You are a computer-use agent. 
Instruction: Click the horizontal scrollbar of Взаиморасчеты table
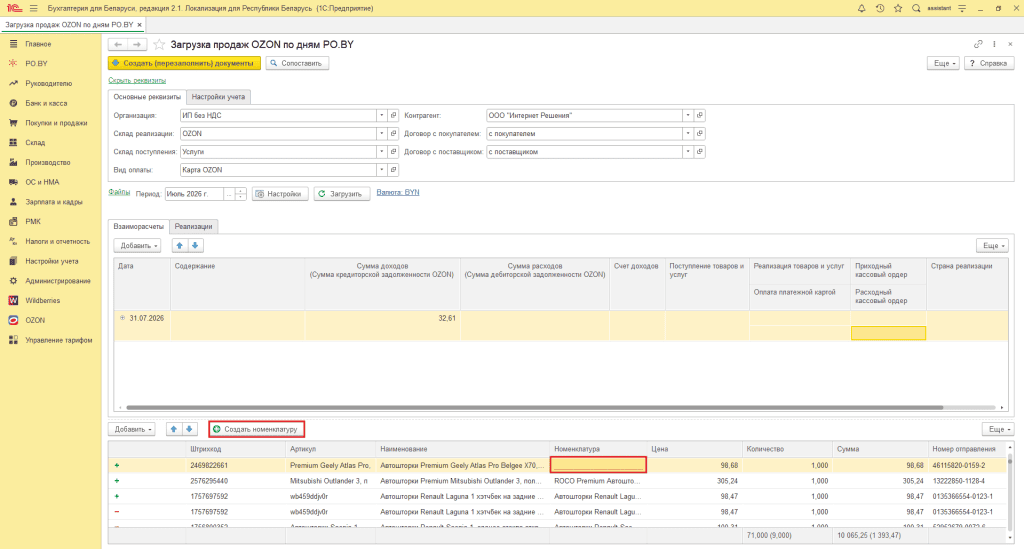tap(534, 407)
